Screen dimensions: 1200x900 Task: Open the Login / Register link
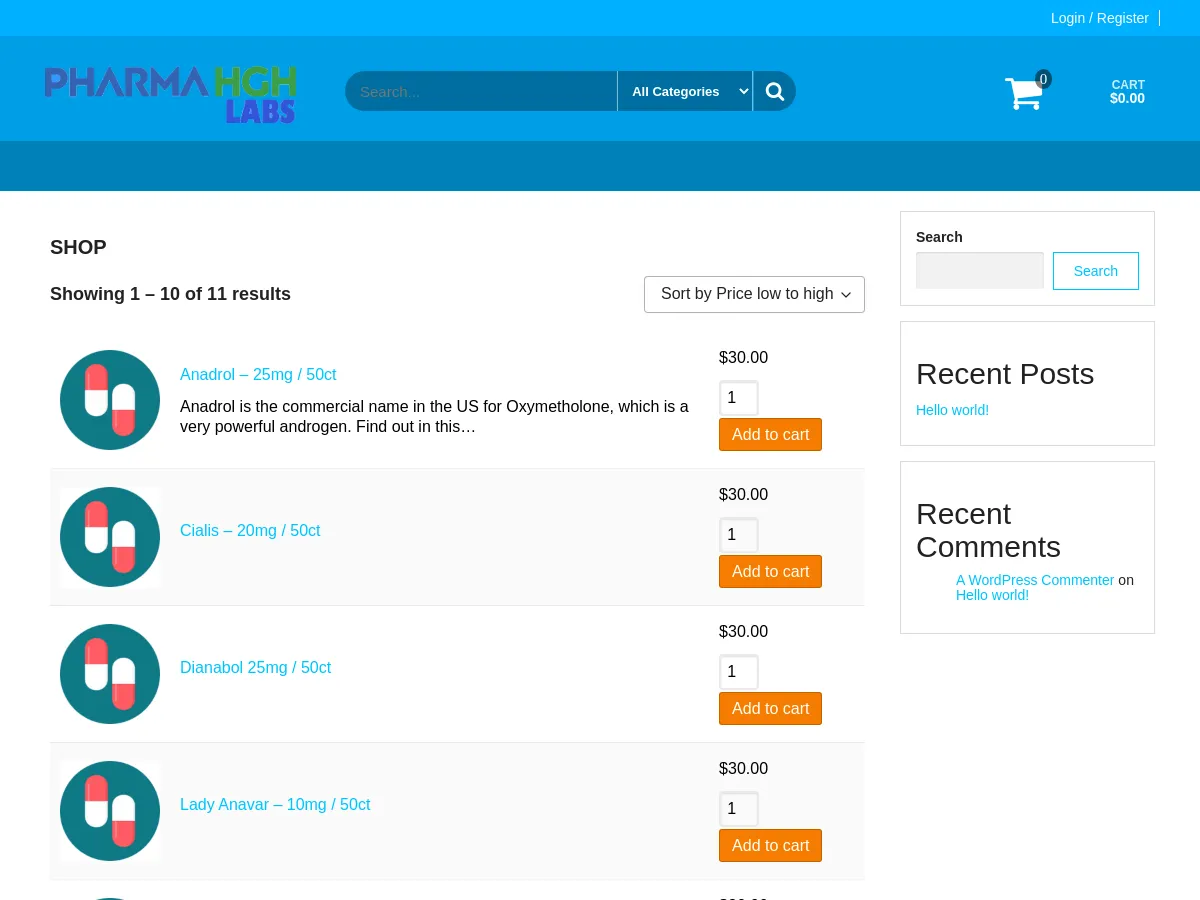1099,18
